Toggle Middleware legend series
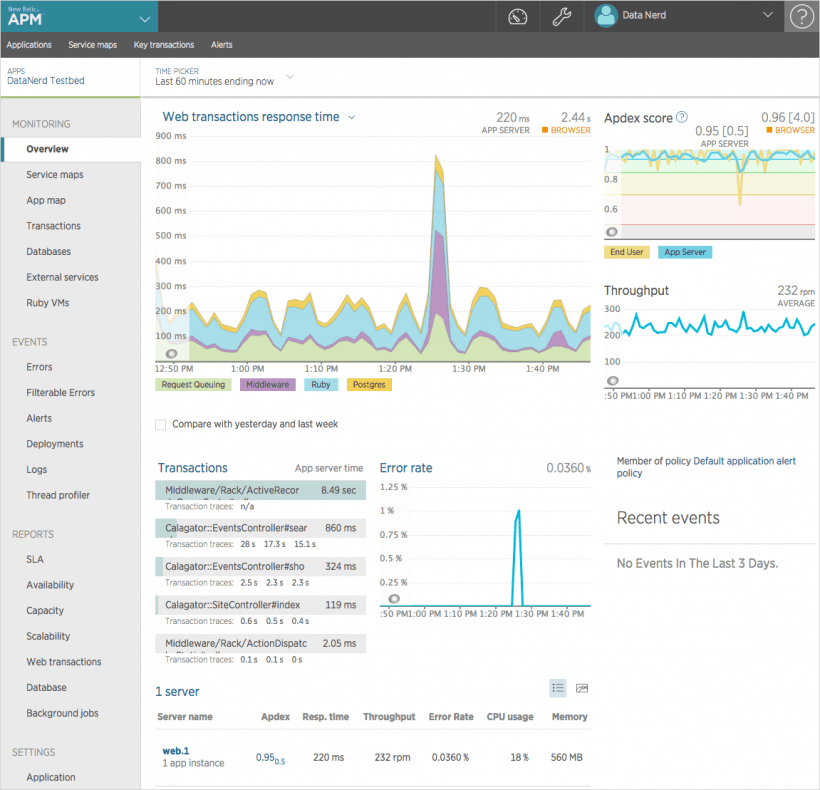The height and width of the screenshot is (790, 820). 267,385
